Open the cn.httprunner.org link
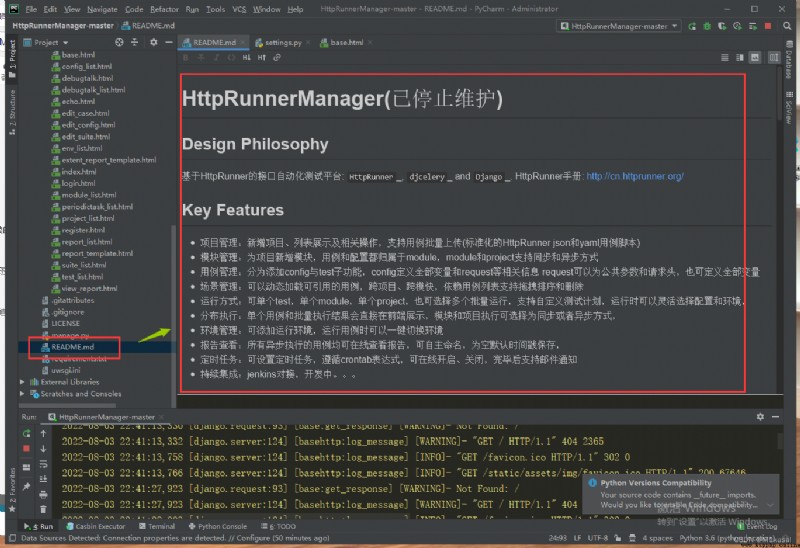 tap(635, 176)
